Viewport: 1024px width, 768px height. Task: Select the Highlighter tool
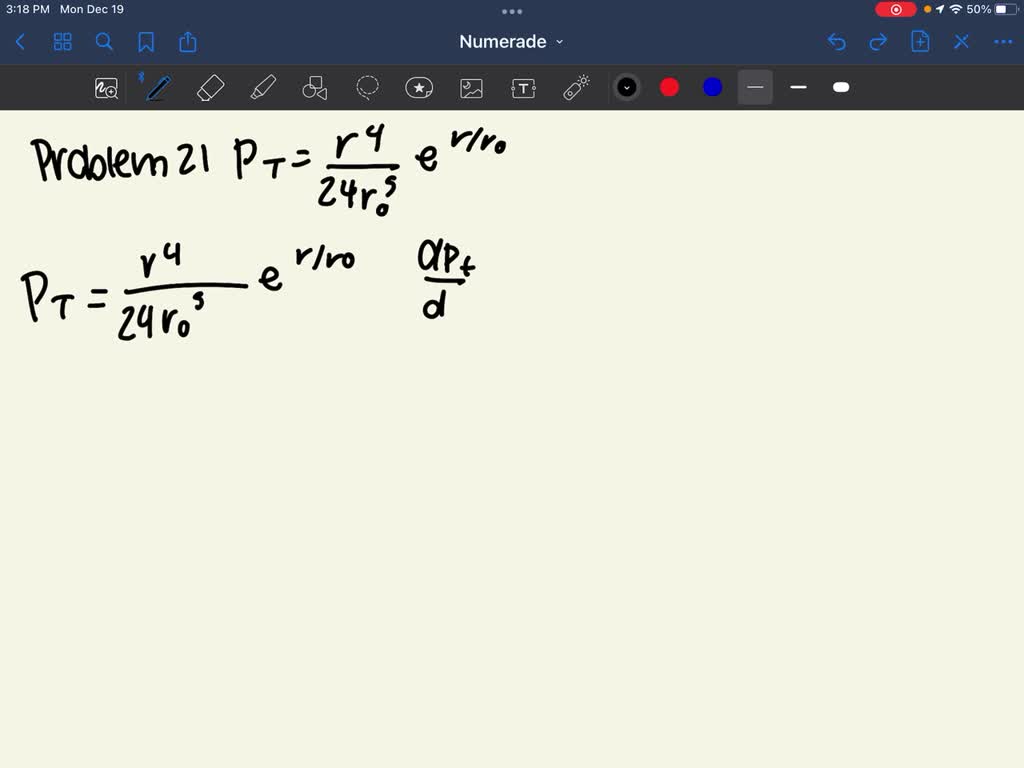click(x=263, y=88)
